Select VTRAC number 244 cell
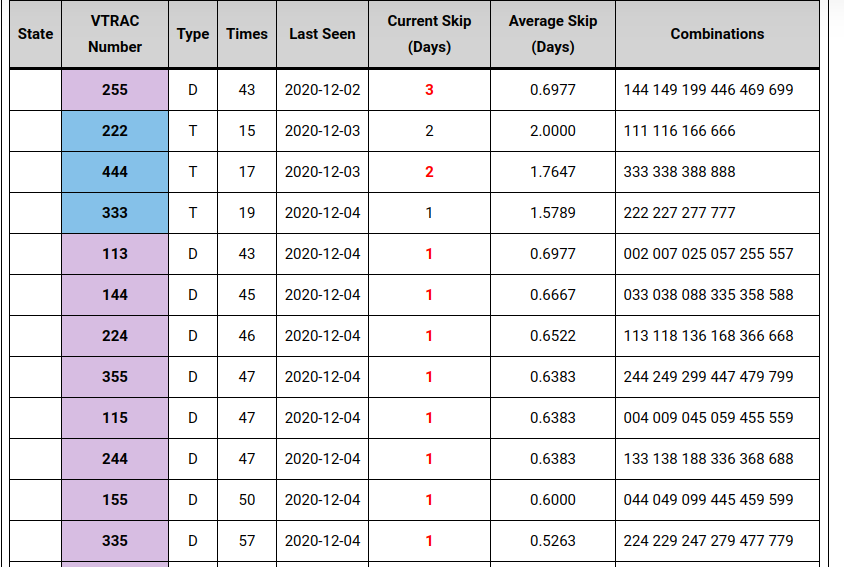 [x=115, y=458]
